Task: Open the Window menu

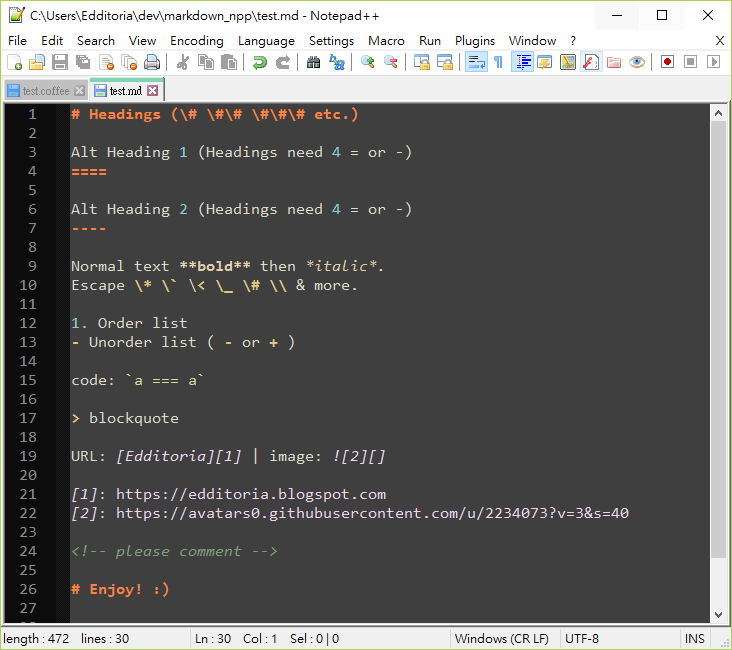Action: point(532,41)
